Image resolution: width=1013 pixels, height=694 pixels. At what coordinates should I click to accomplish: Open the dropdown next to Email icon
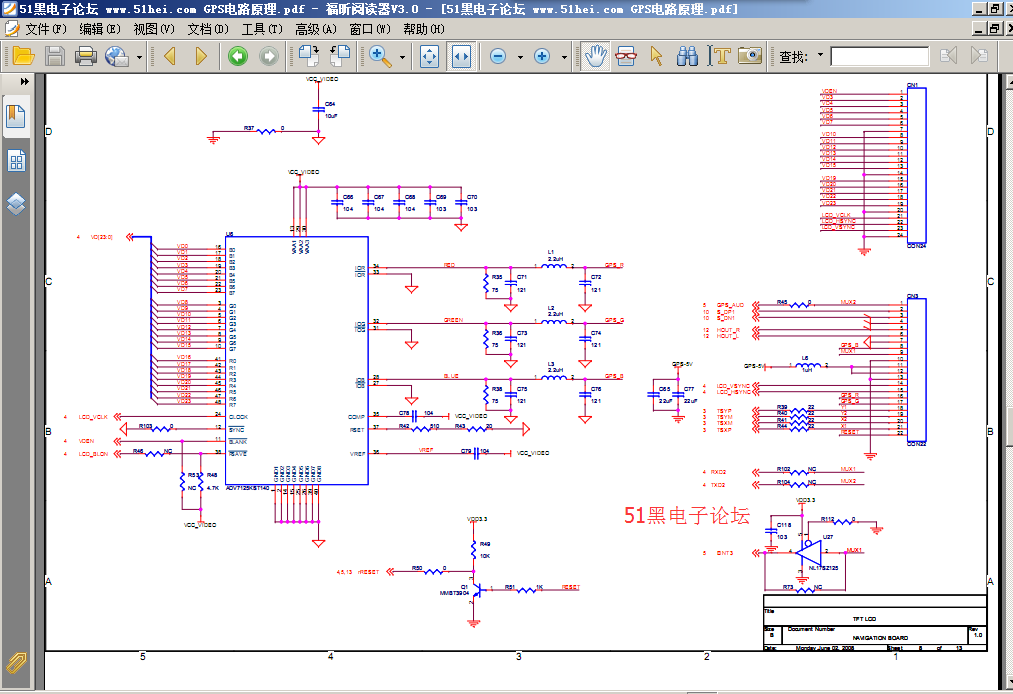point(140,57)
